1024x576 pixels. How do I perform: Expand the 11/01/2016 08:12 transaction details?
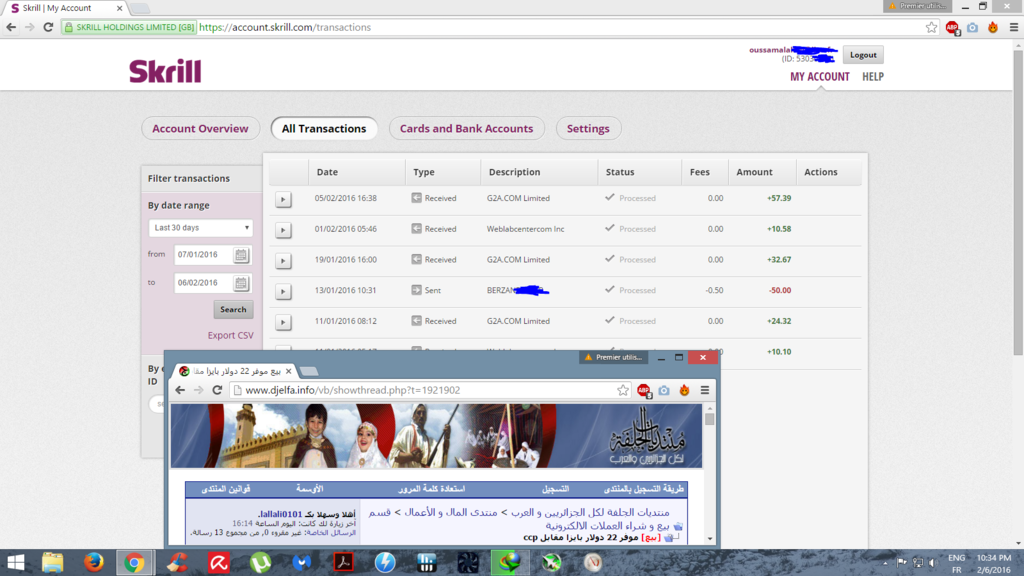pyautogui.click(x=283, y=322)
